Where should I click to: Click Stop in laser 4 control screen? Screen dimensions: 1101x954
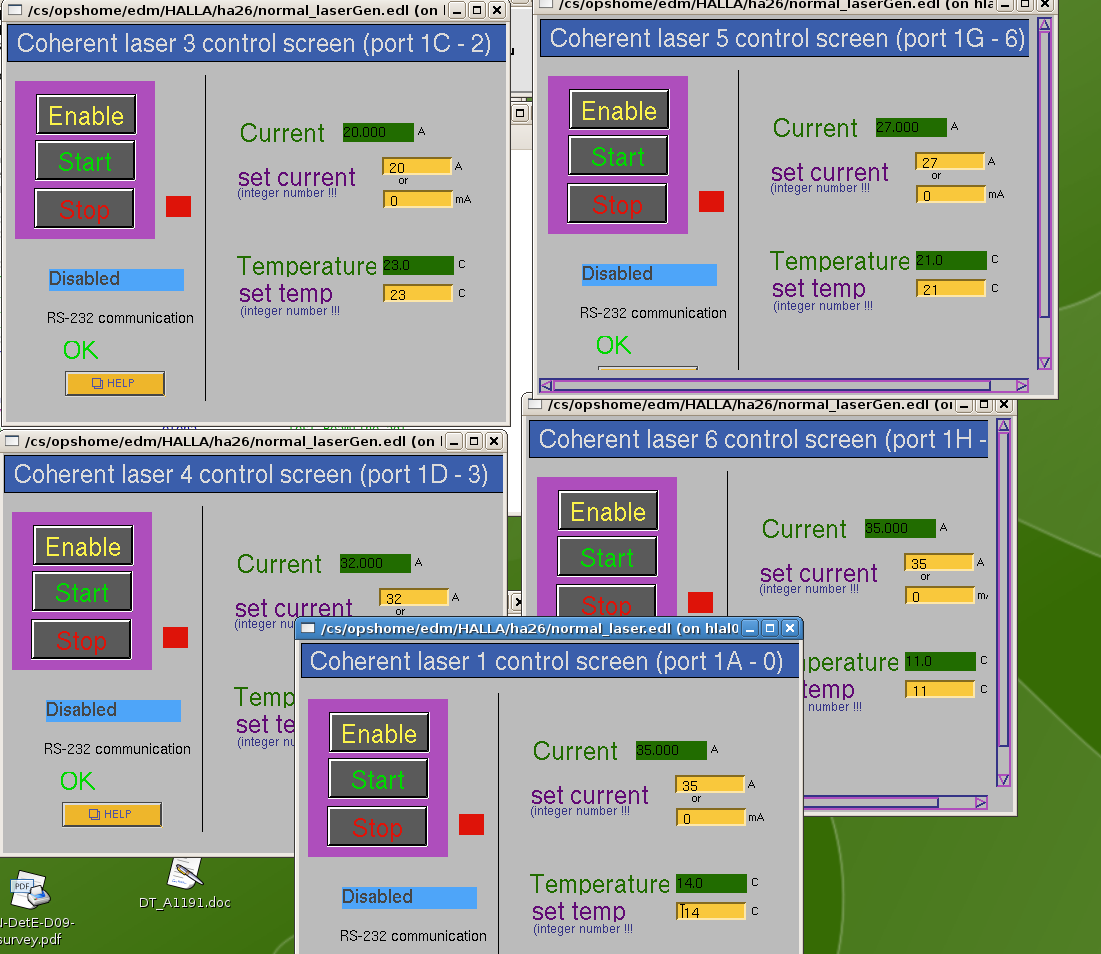(81, 640)
